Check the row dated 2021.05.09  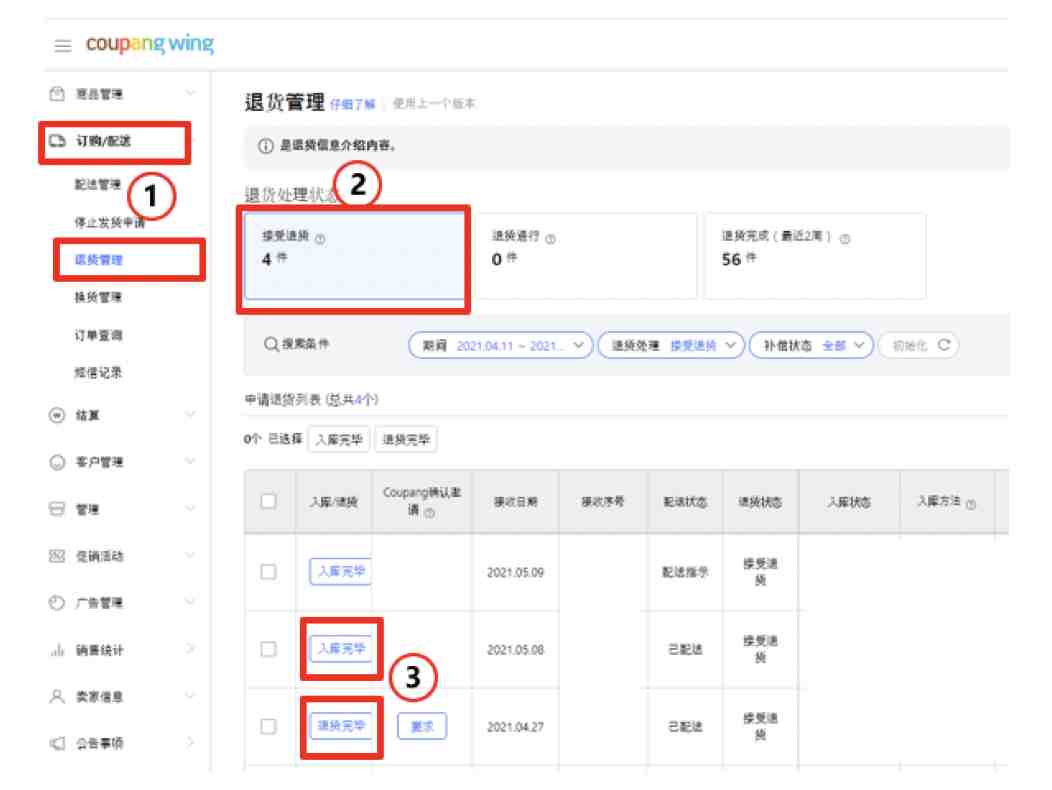[x=268, y=572]
